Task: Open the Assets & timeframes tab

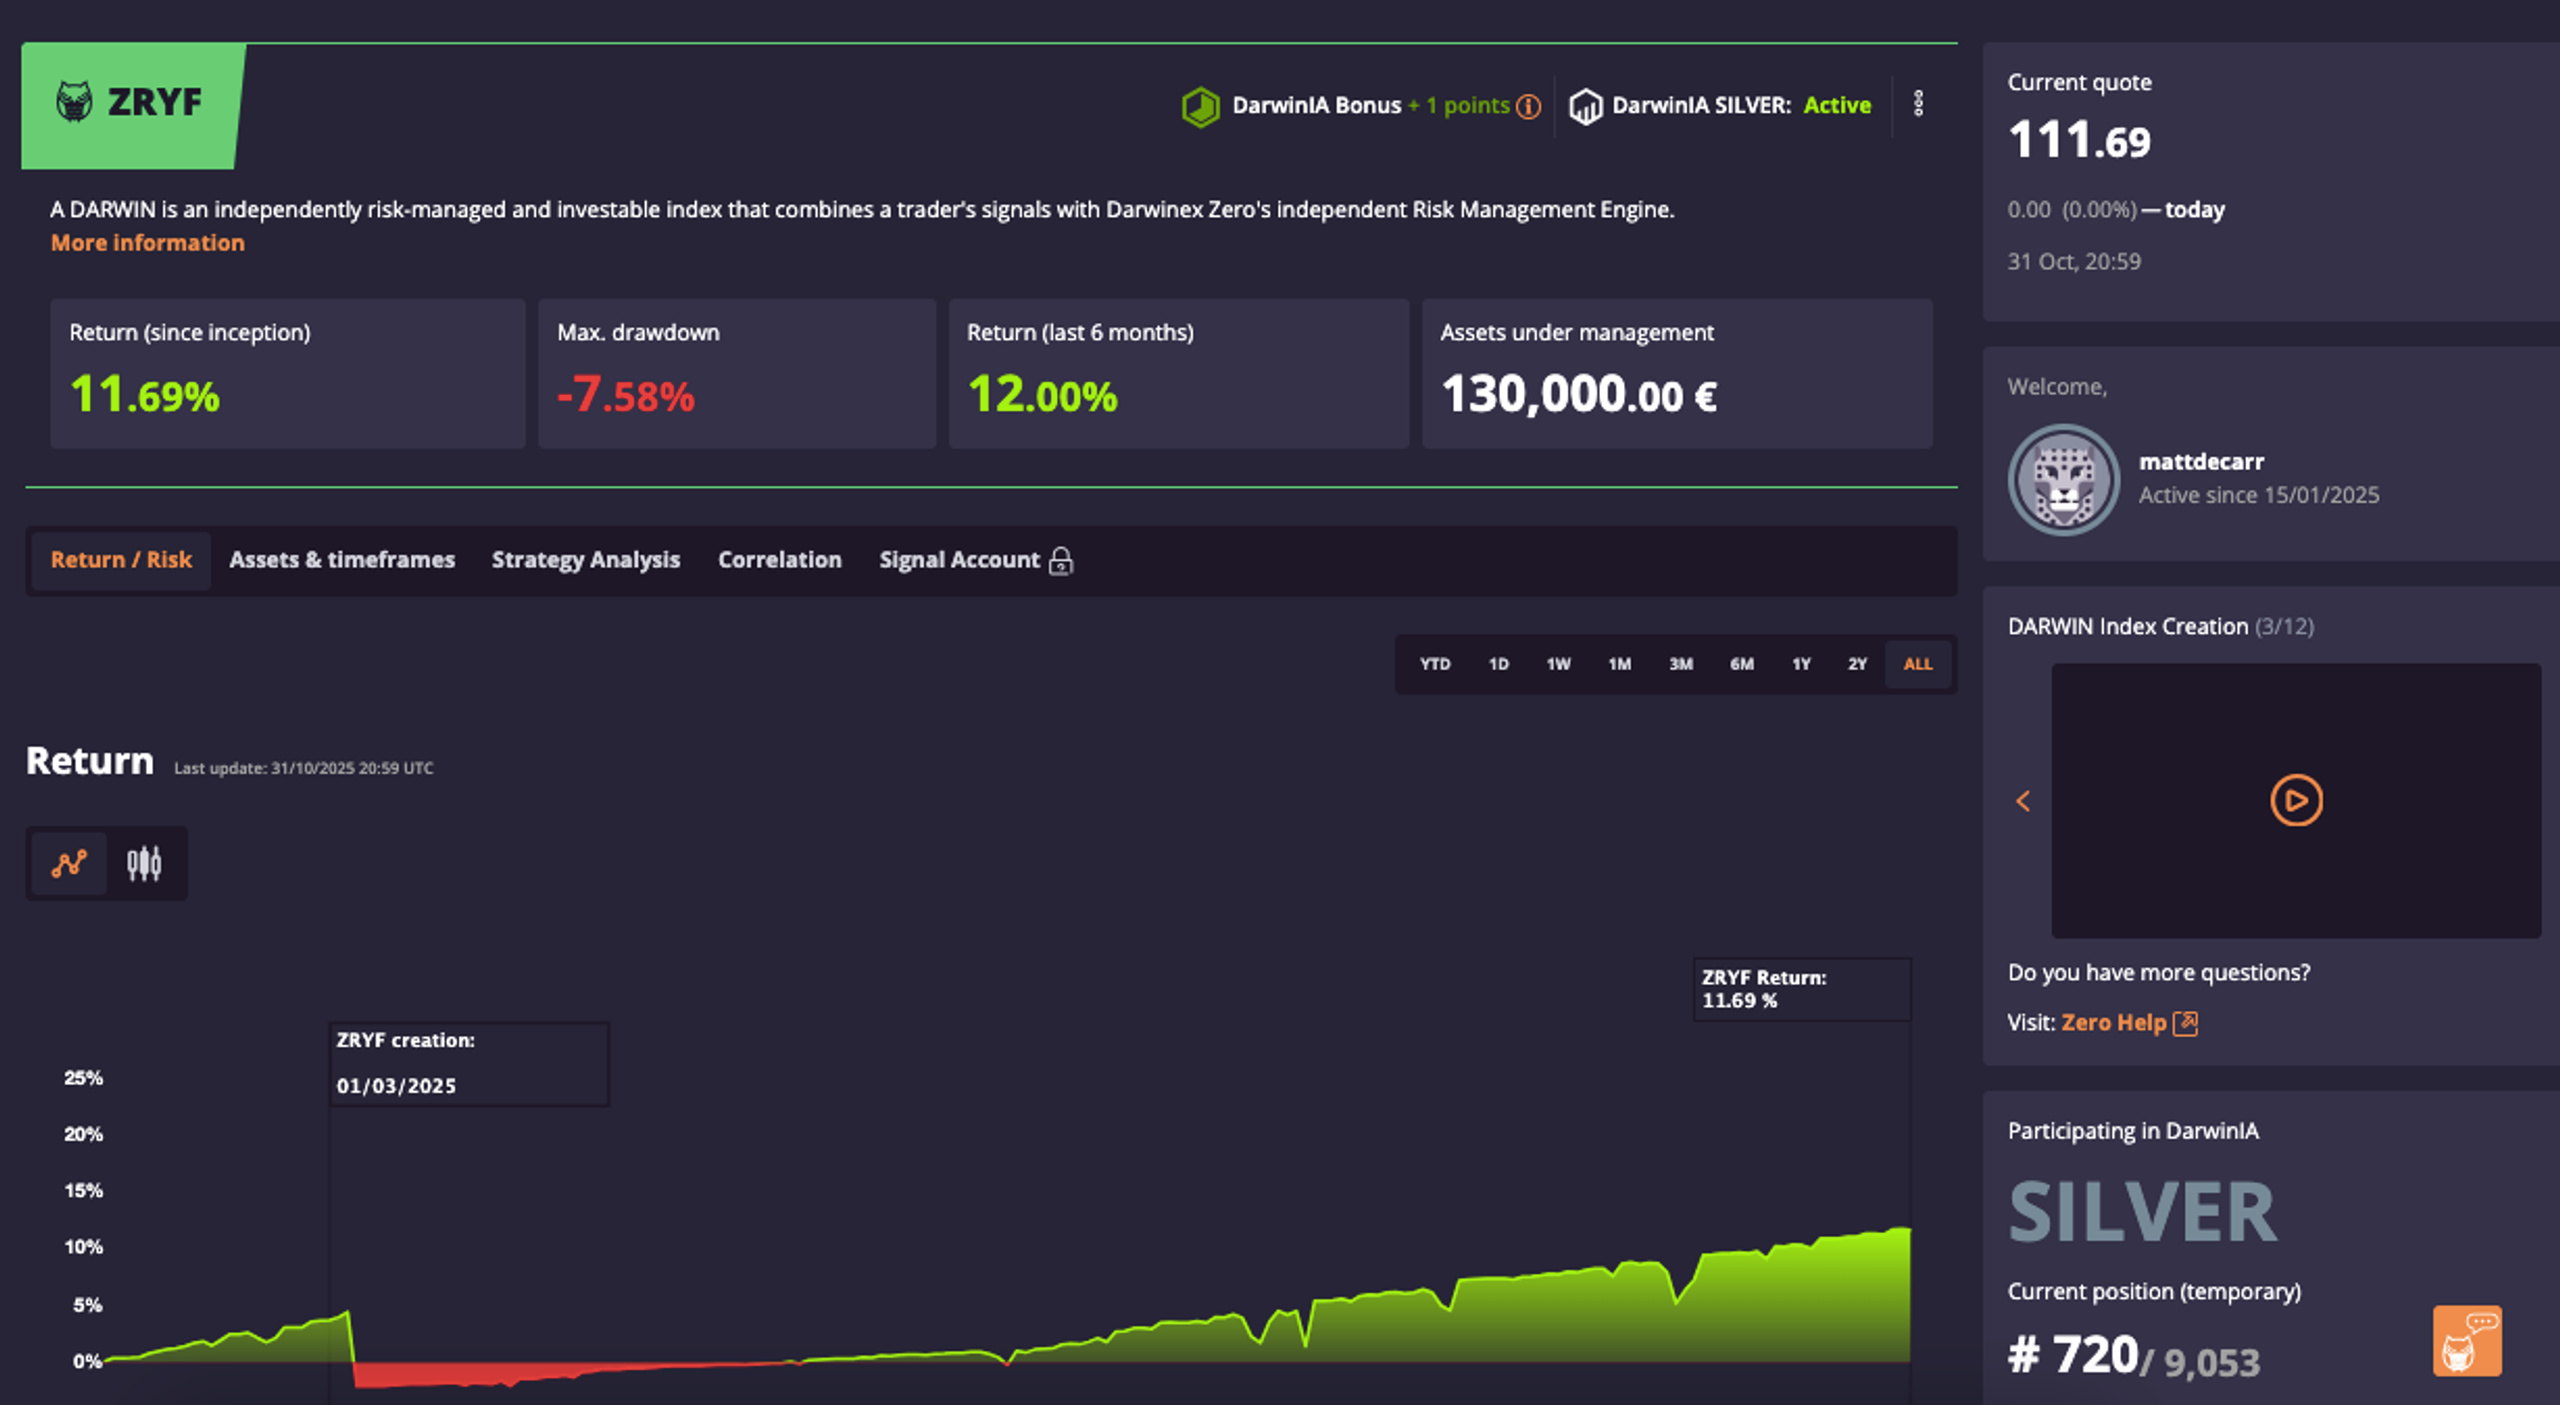Action: pos(342,560)
